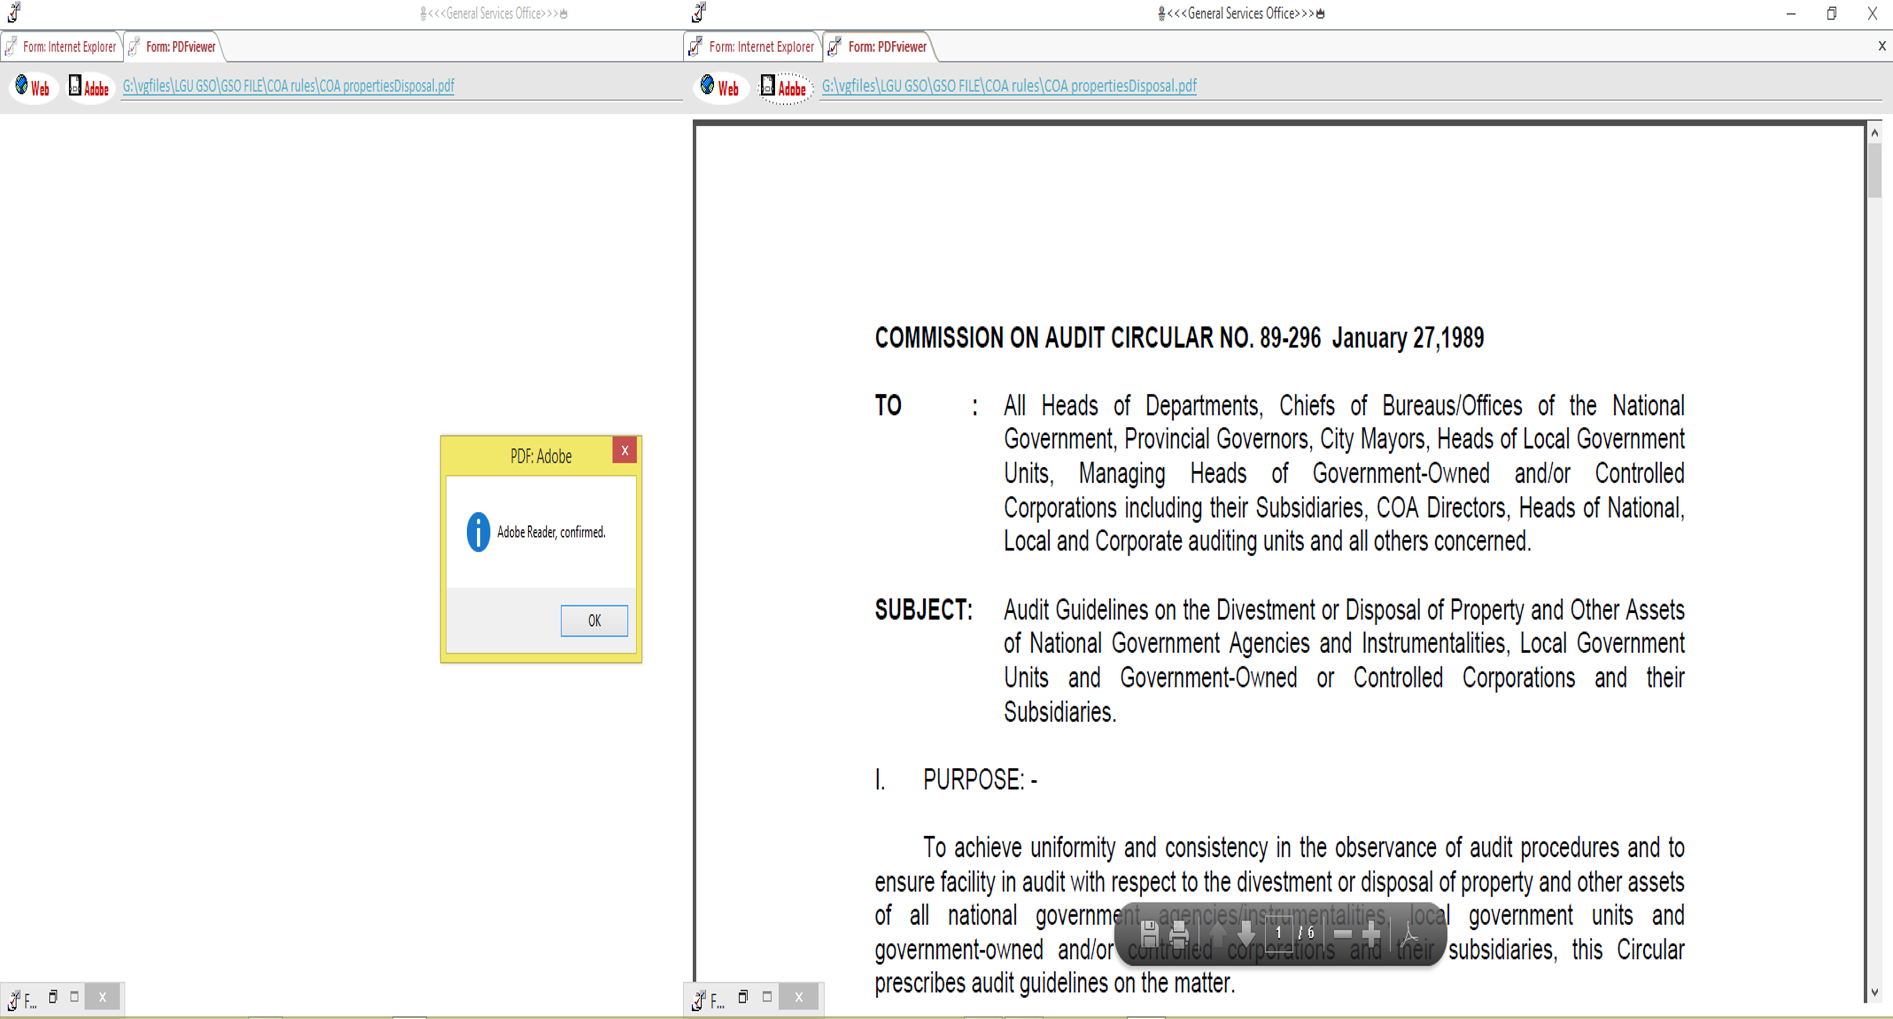
Task: Click the vertical scrollbar thumb in the PDF
Action: point(1875,170)
